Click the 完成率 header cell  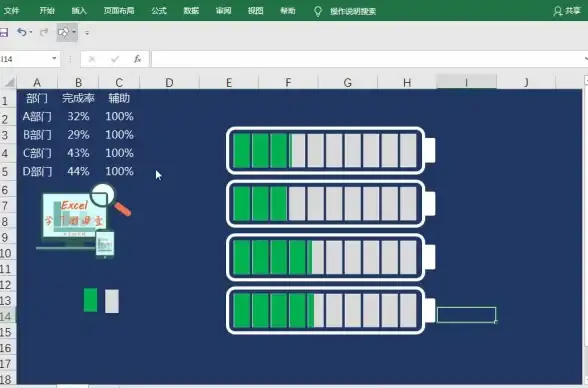tap(78, 98)
